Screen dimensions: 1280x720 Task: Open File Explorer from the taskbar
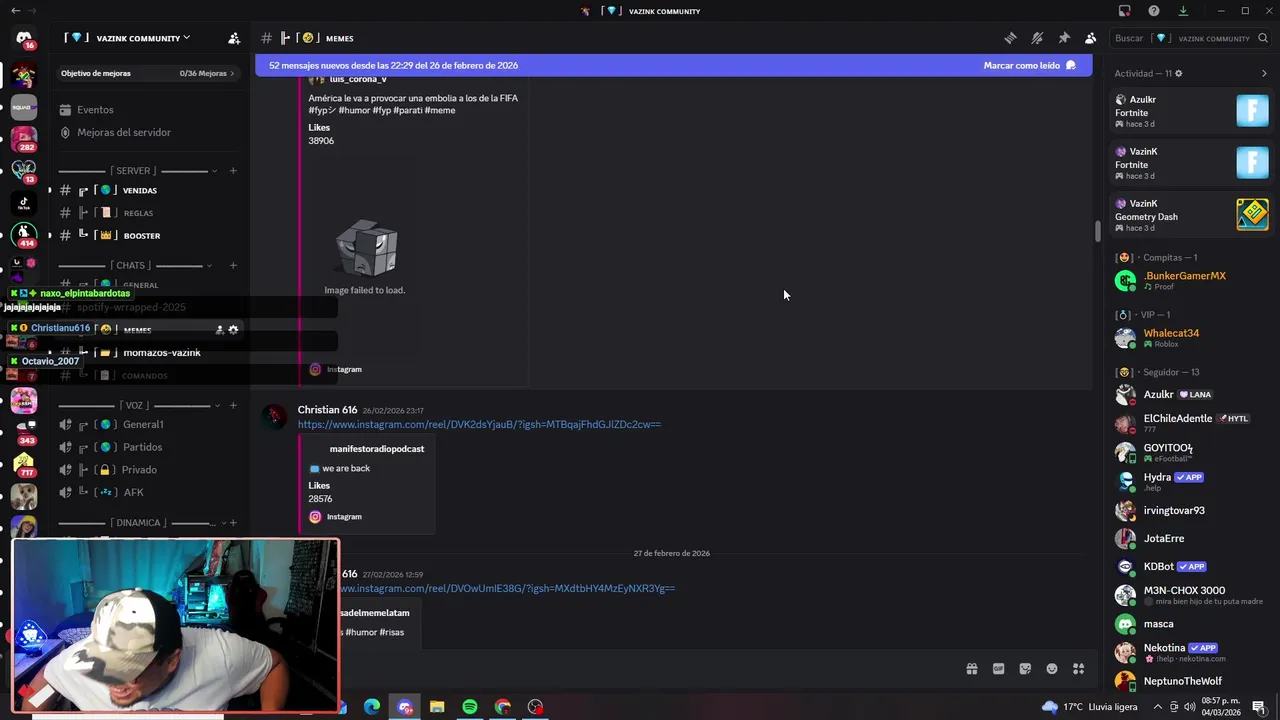coord(437,707)
